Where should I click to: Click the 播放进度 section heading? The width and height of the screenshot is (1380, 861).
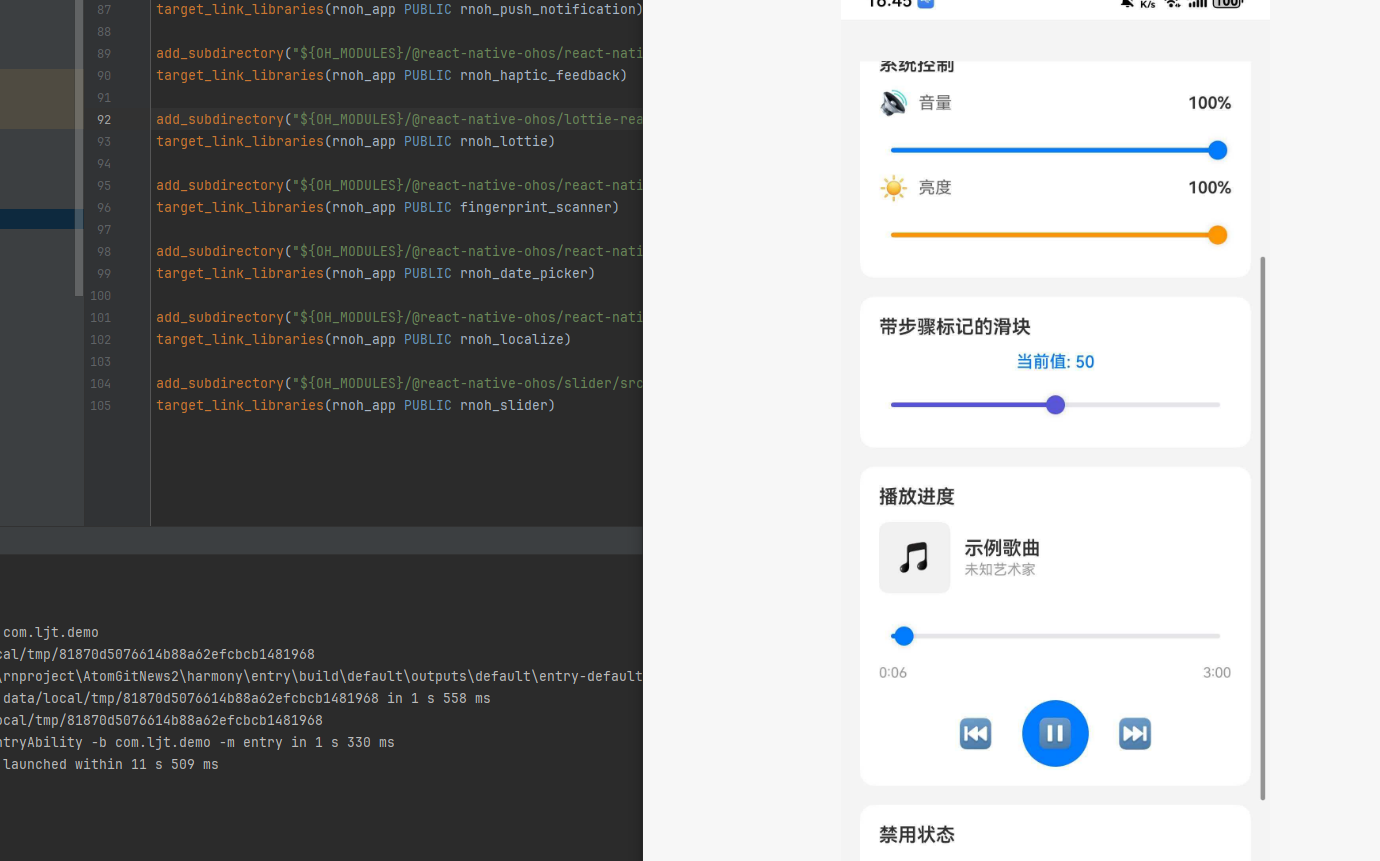point(916,496)
